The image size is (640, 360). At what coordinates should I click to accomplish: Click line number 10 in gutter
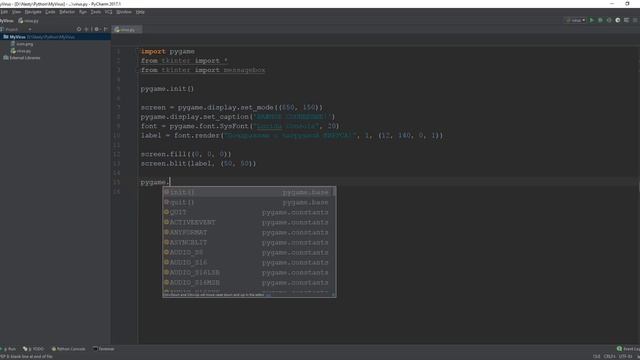pos(117,136)
